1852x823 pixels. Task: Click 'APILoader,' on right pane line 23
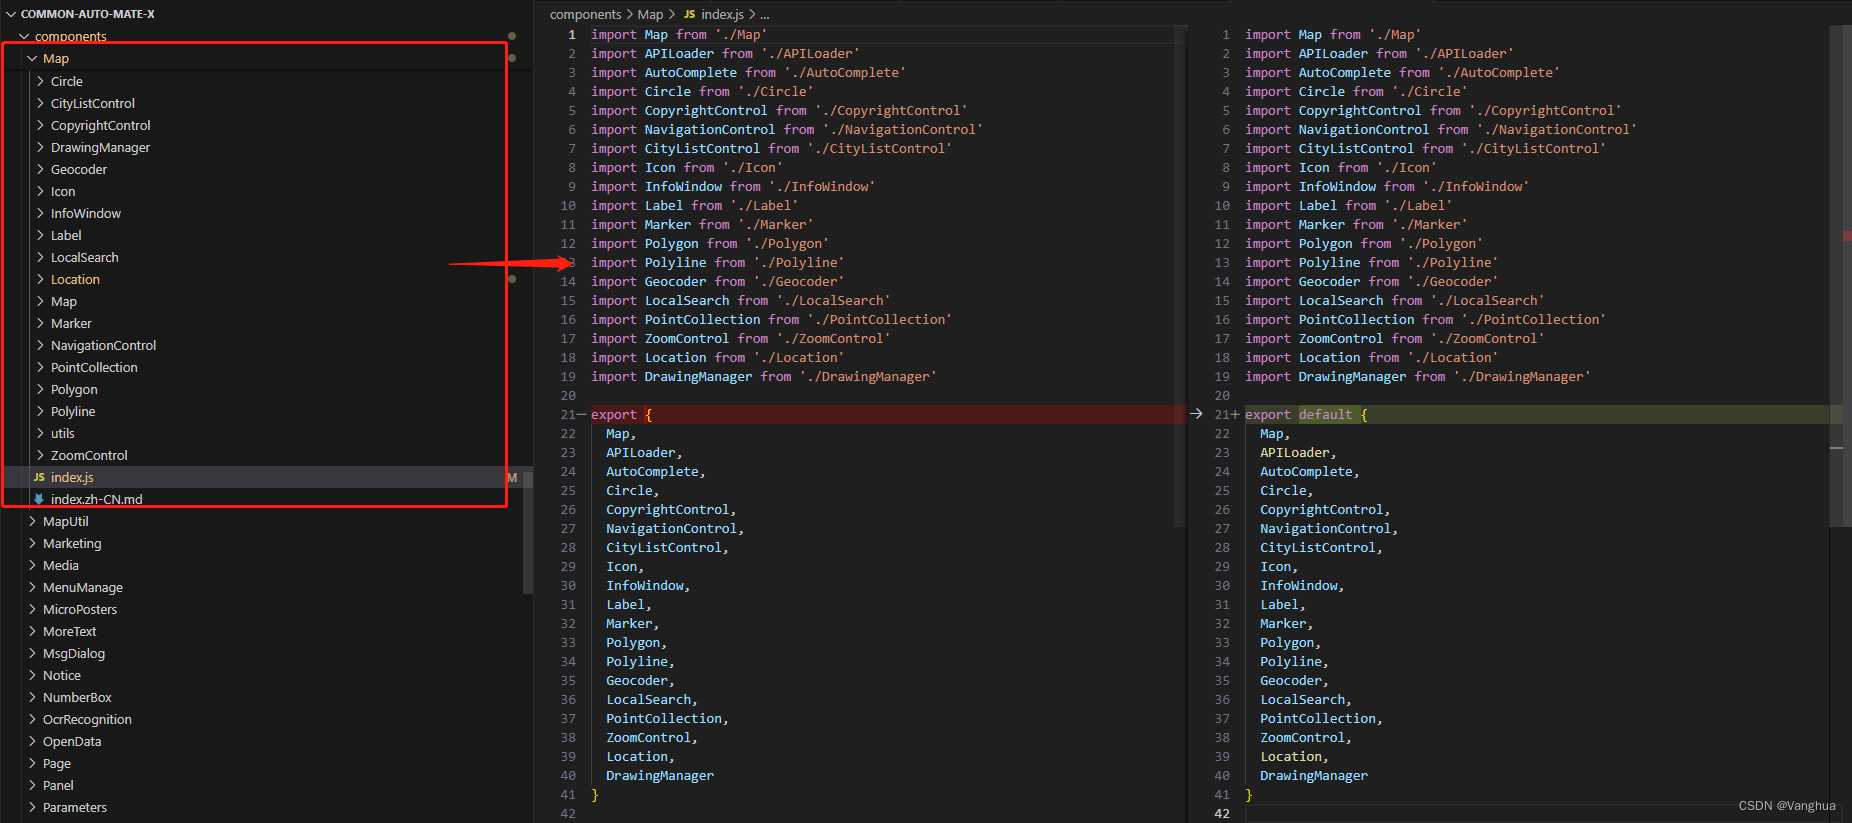[x=1298, y=452]
